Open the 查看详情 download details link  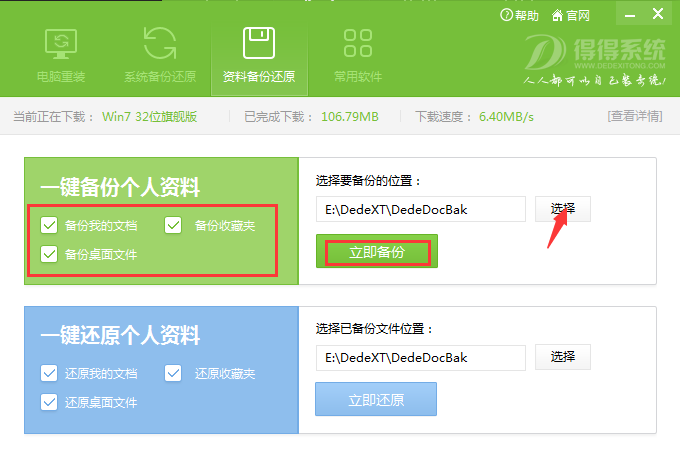634,116
